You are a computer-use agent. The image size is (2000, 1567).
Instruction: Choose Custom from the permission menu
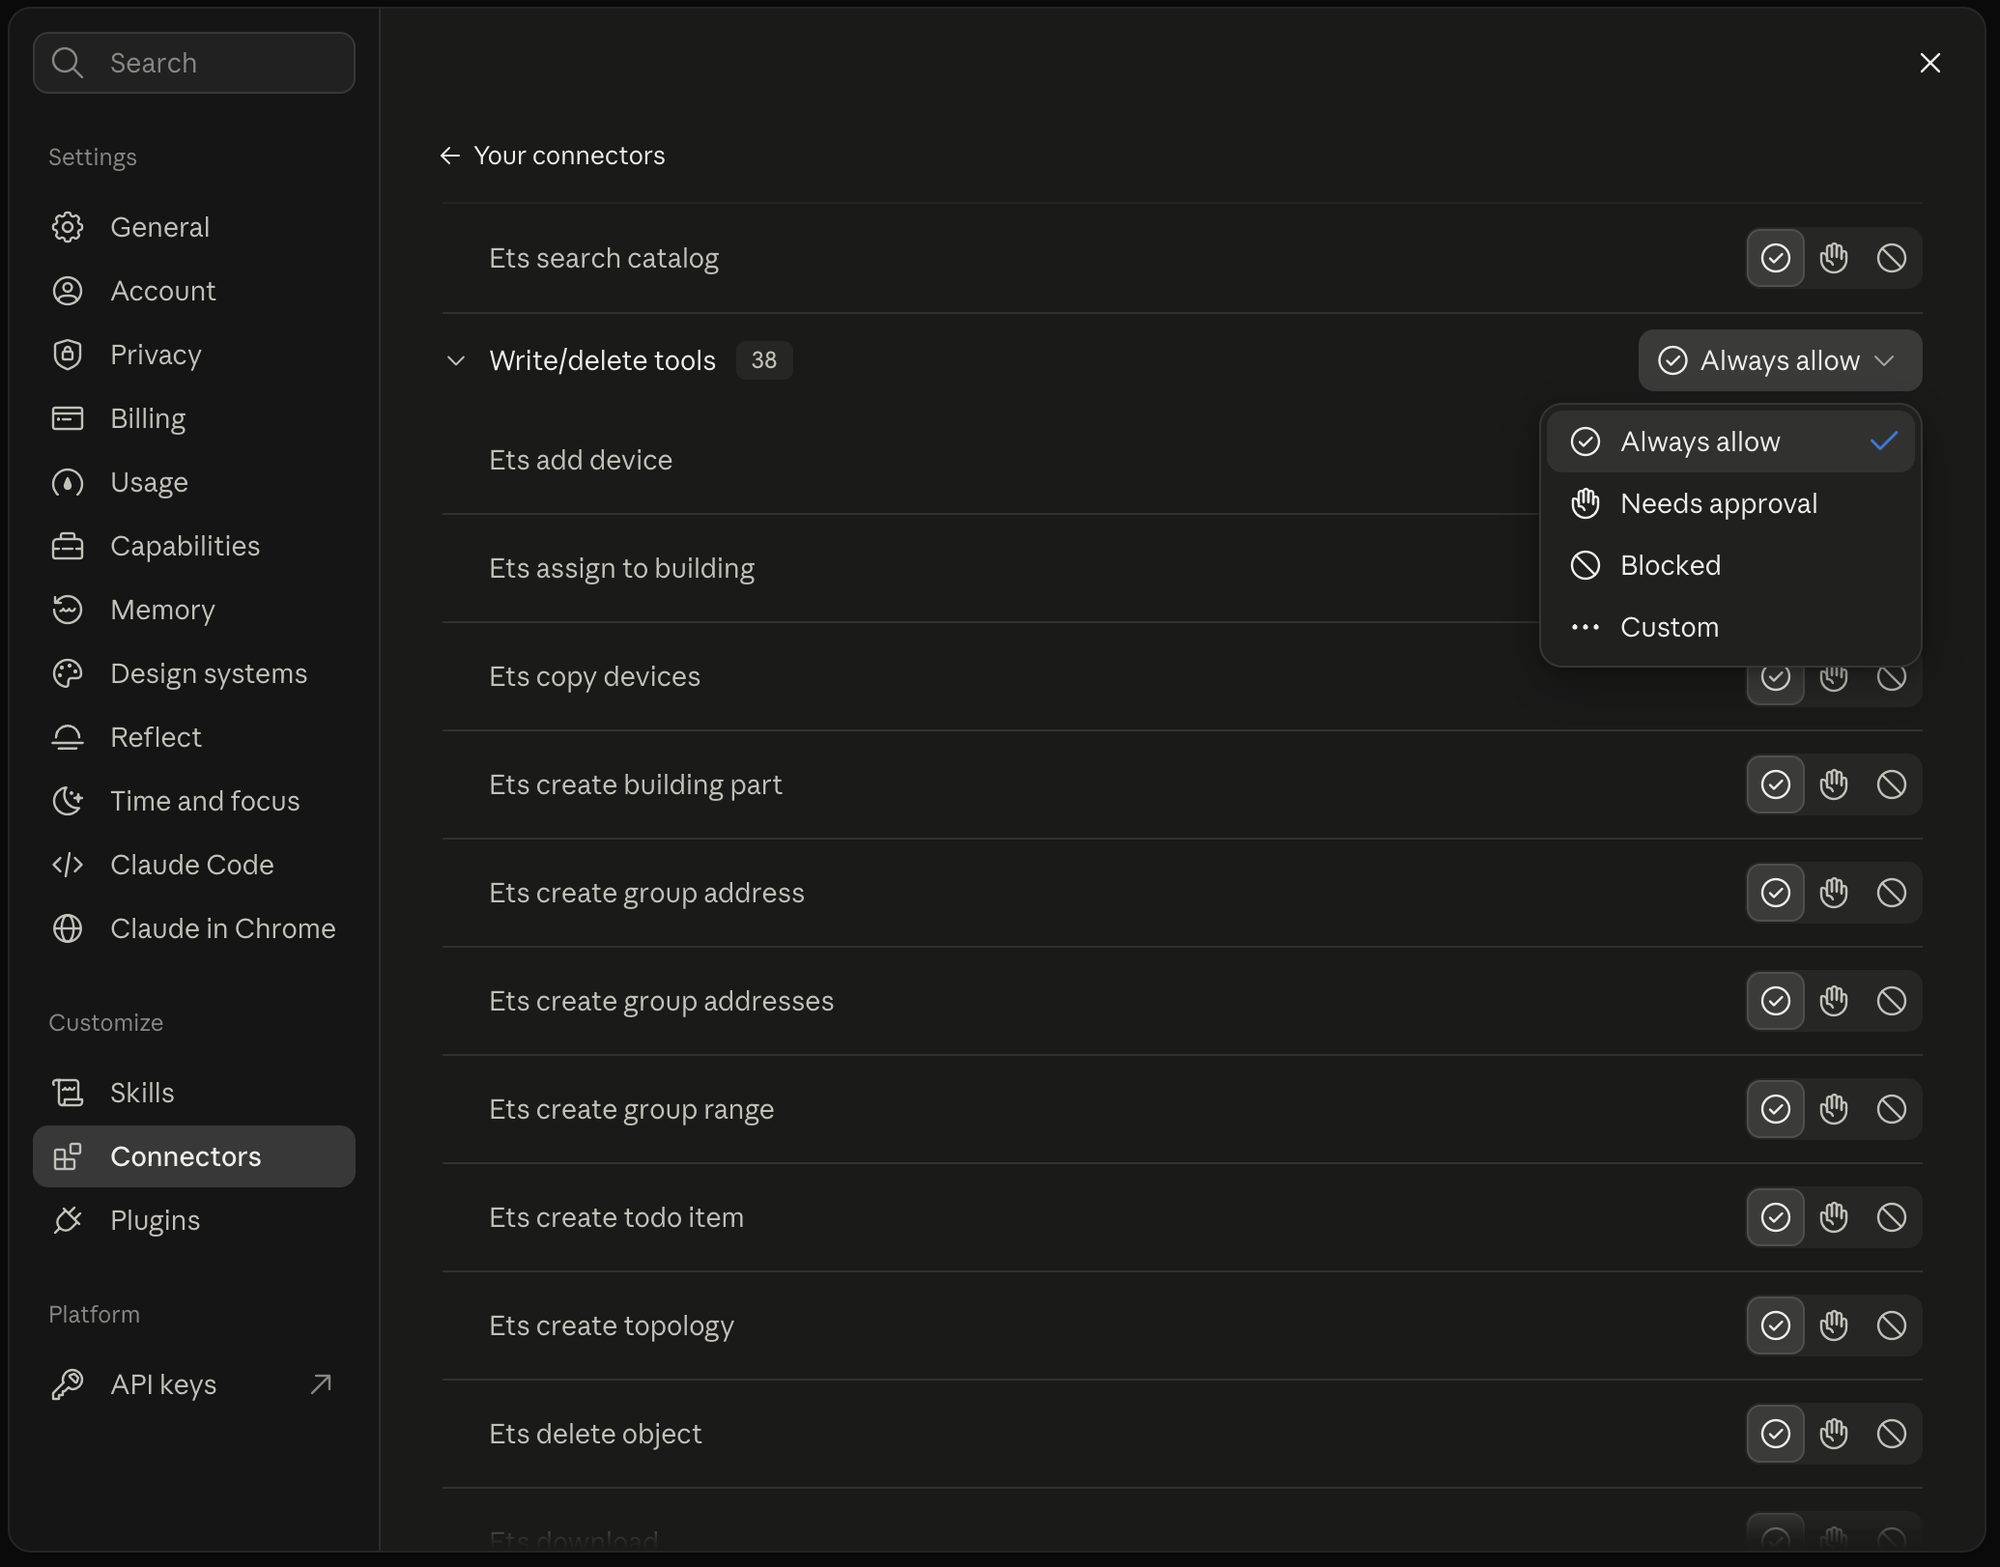tap(1730, 627)
